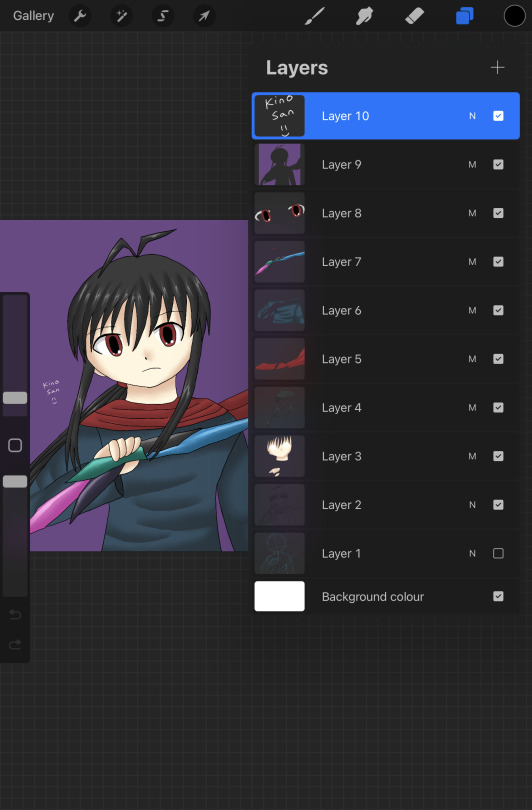Toggle visibility of Layer 7
532x810 pixels.
tap(498, 261)
